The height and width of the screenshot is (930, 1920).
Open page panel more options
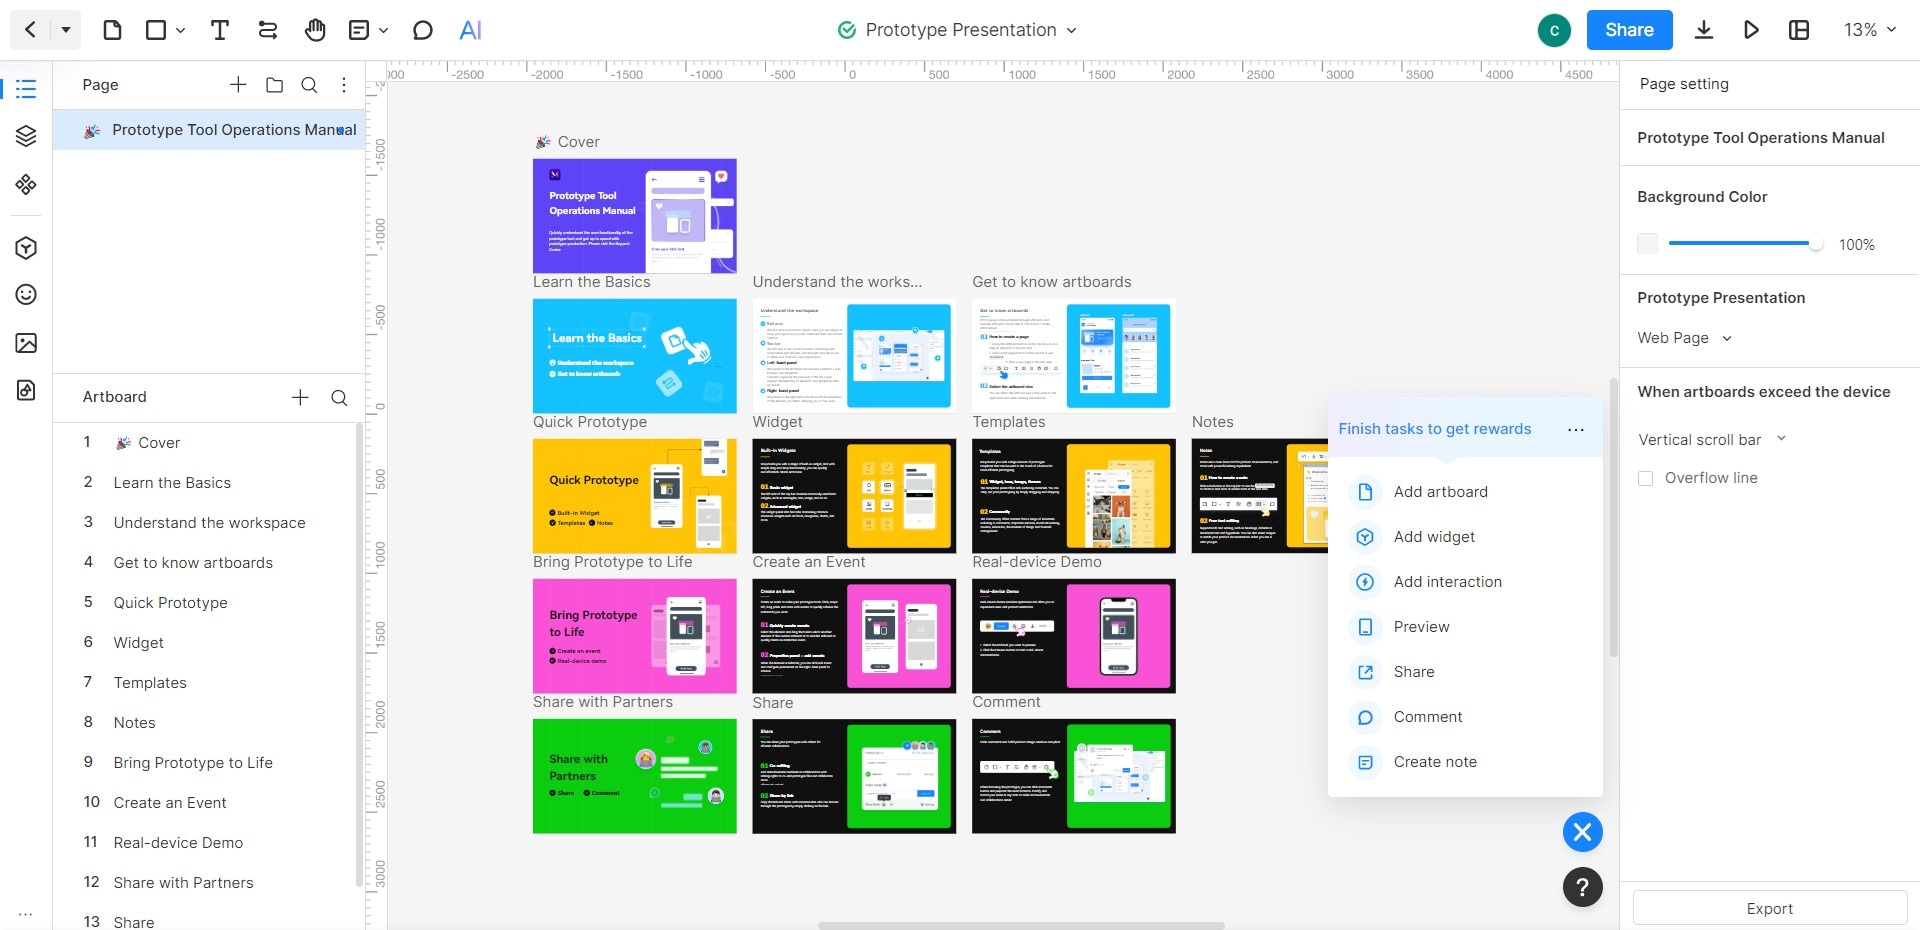[x=344, y=85]
